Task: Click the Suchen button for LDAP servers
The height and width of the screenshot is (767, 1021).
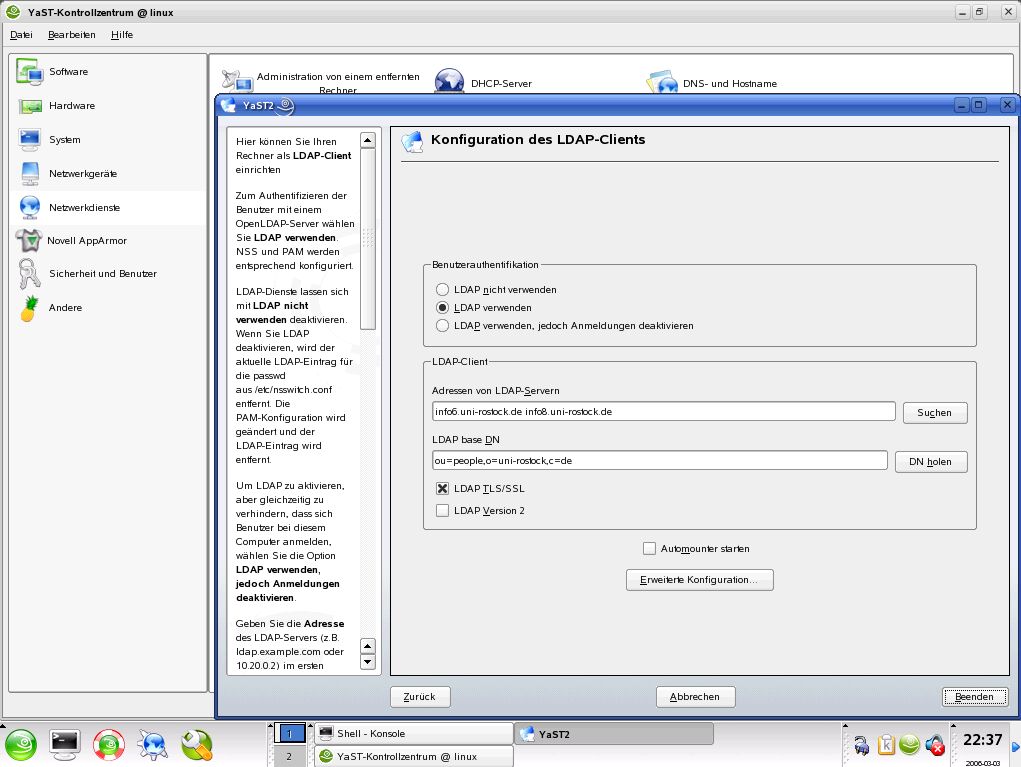Action: 934,413
